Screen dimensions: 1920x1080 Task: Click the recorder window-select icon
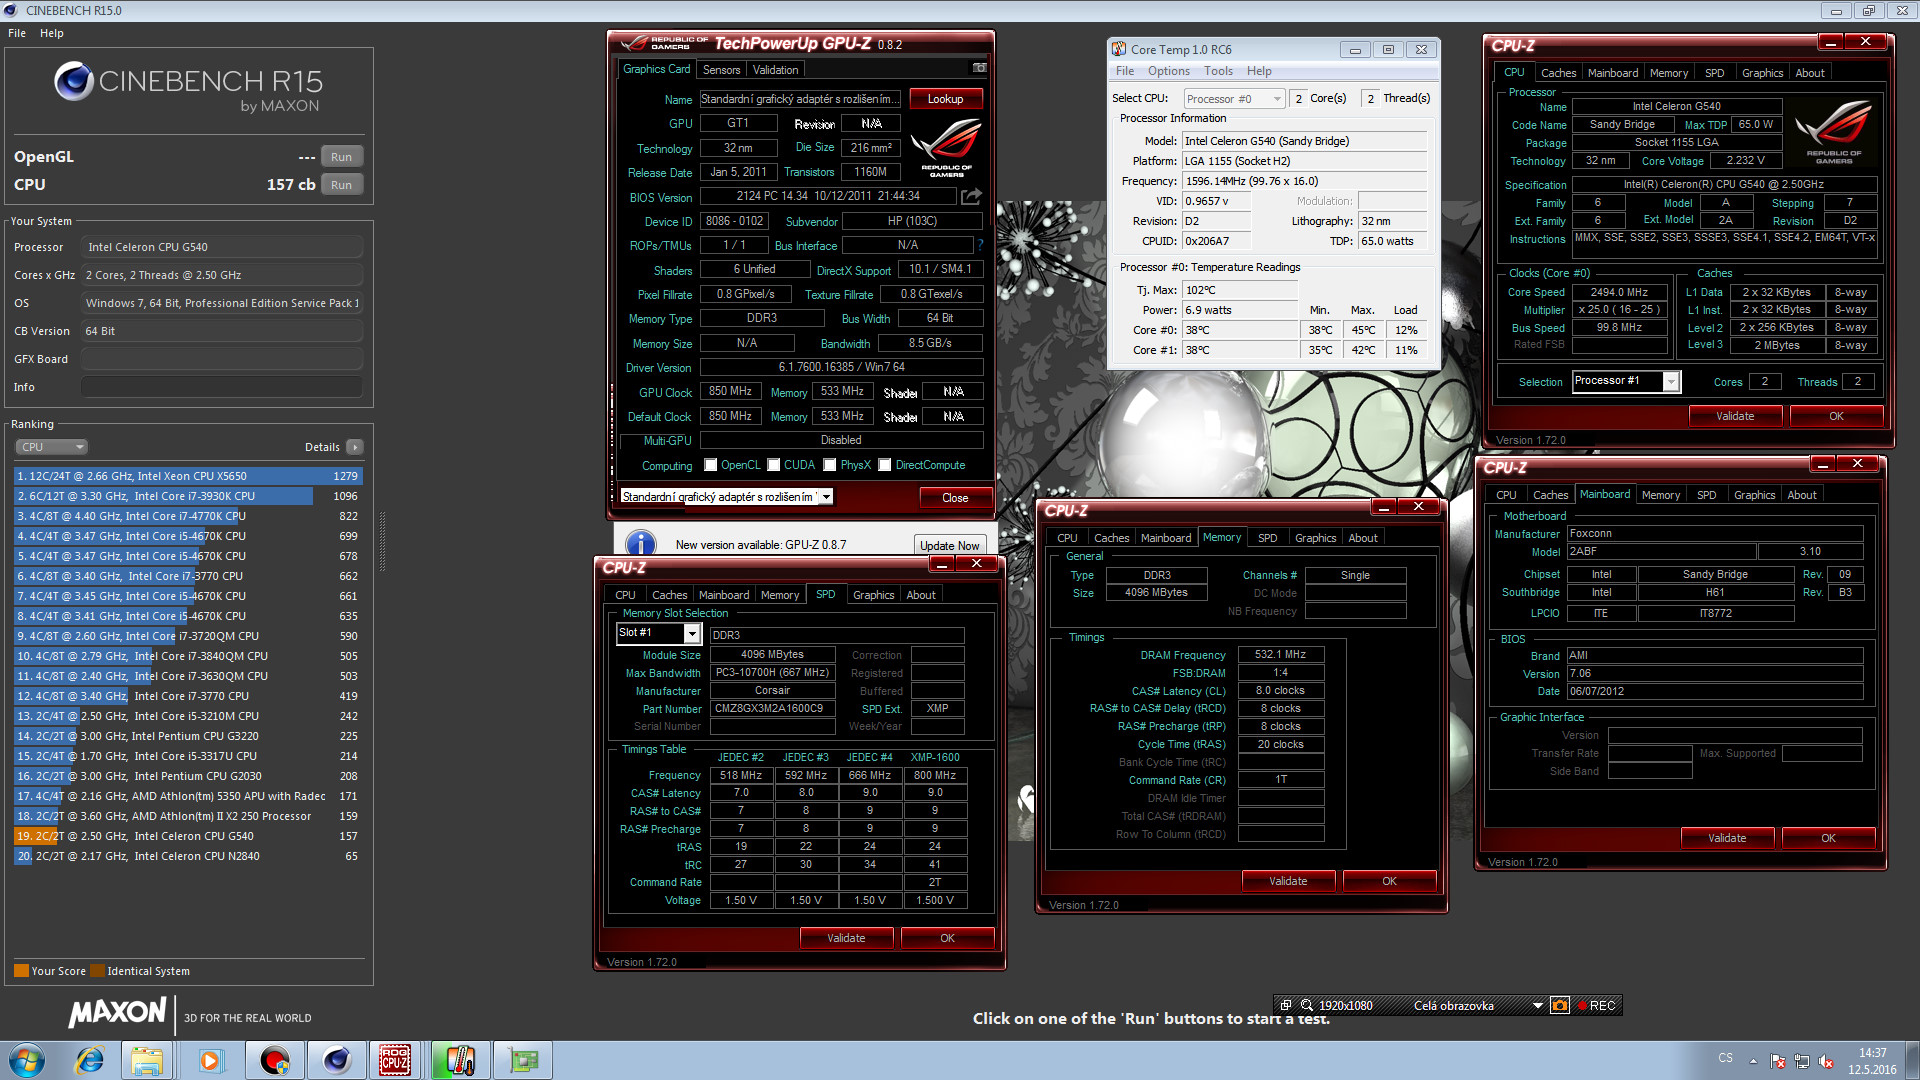coord(1286,1005)
